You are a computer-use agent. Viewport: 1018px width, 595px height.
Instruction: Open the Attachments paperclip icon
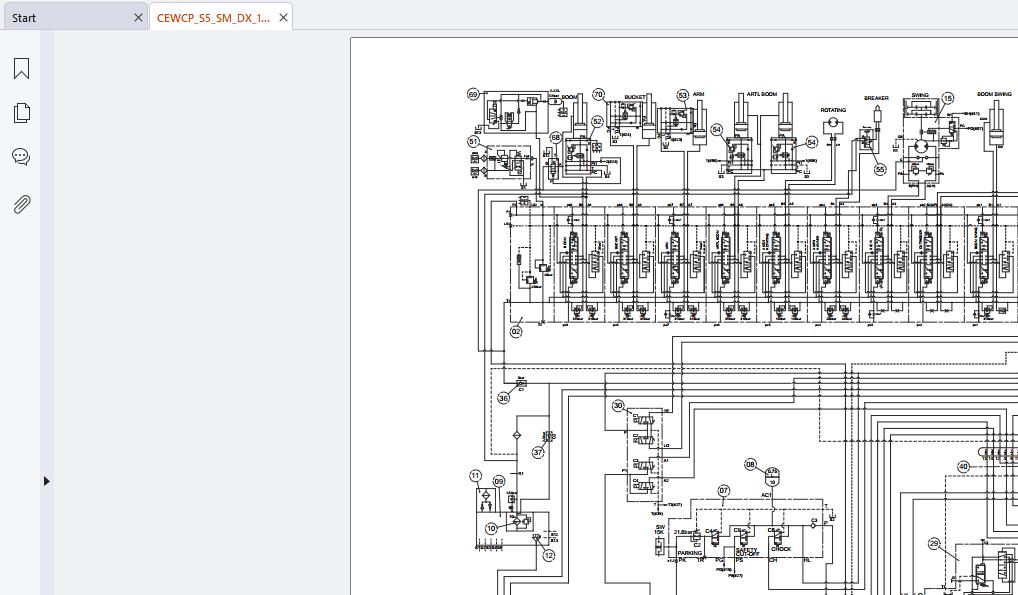click(21, 205)
